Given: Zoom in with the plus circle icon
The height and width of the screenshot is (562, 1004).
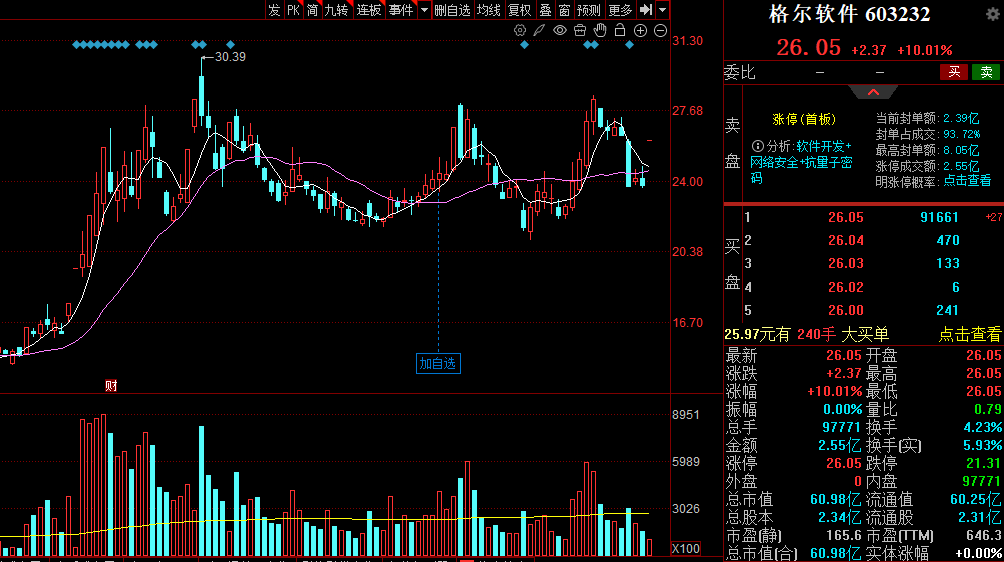Looking at the screenshot, I should [x=641, y=31].
